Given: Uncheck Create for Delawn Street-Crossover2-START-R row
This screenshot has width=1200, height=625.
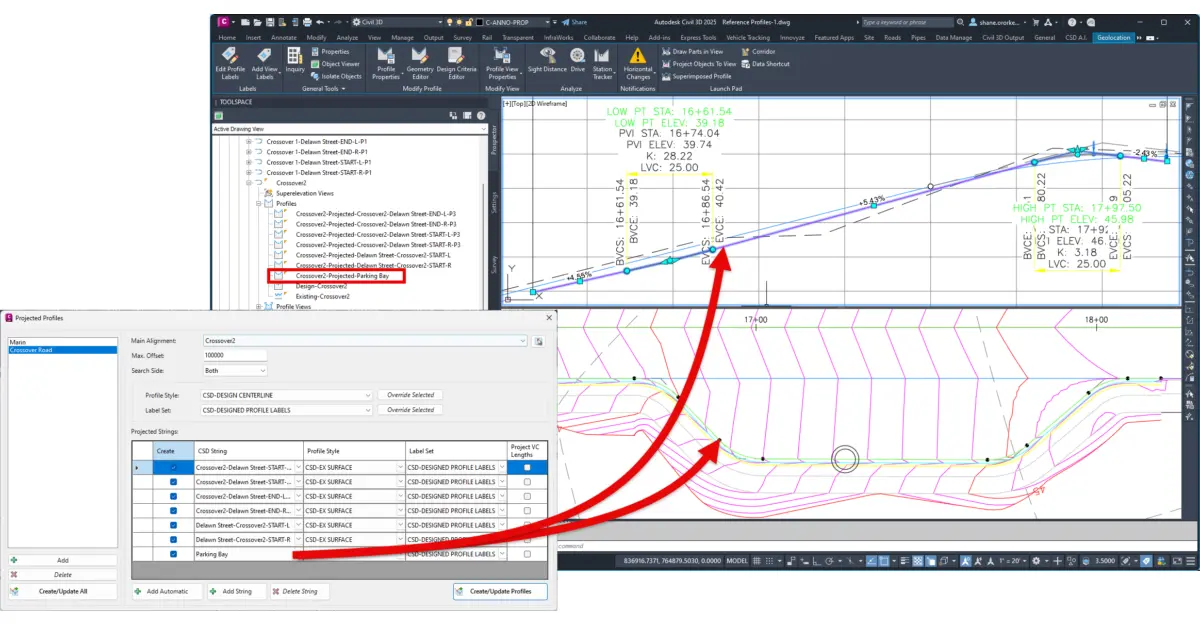Looking at the screenshot, I should (x=174, y=539).
